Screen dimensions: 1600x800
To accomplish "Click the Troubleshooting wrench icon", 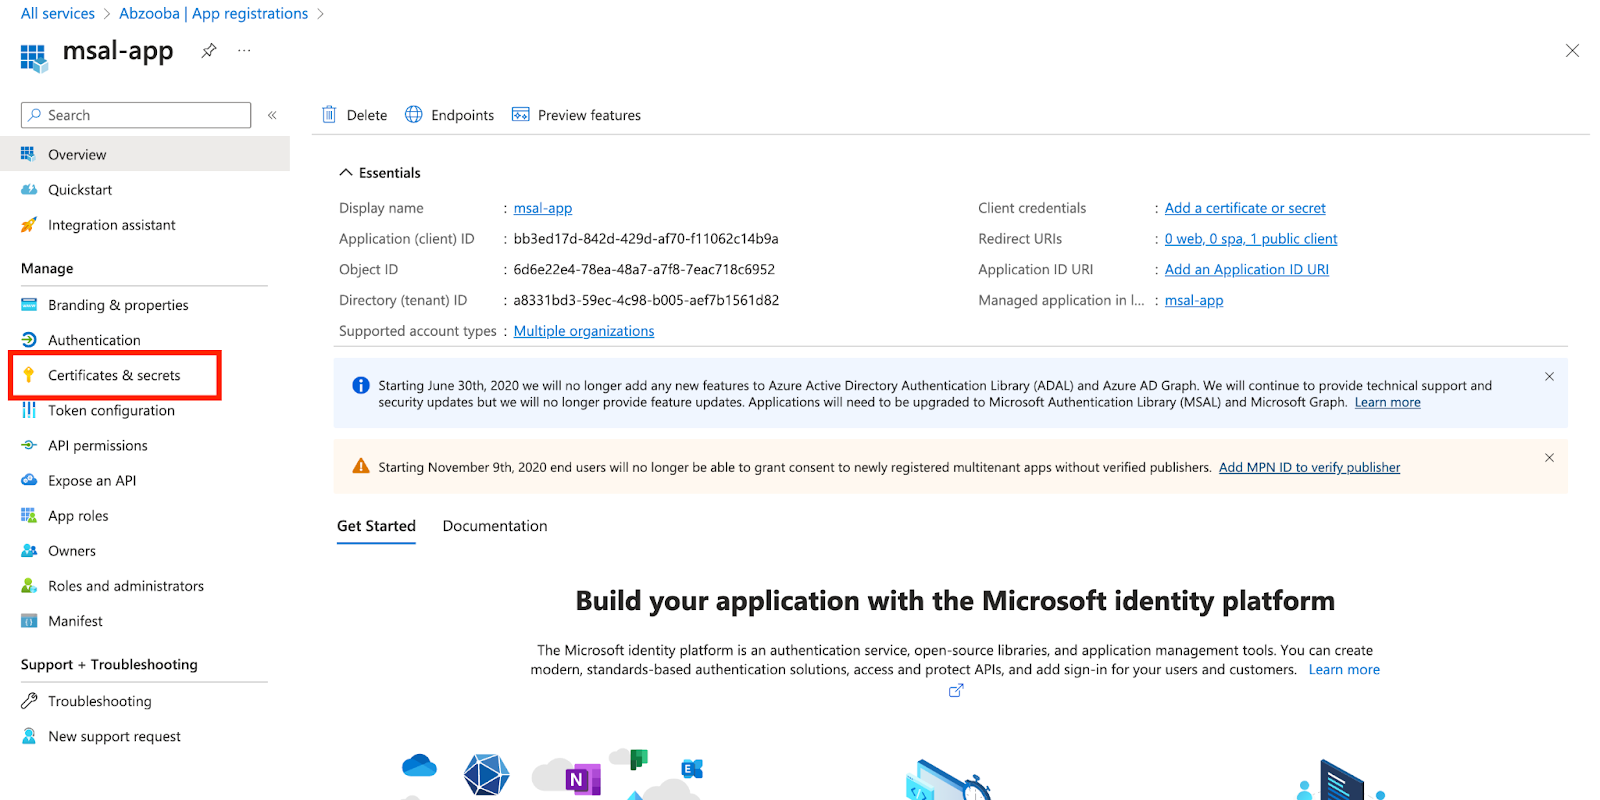I will coord(29,701).
